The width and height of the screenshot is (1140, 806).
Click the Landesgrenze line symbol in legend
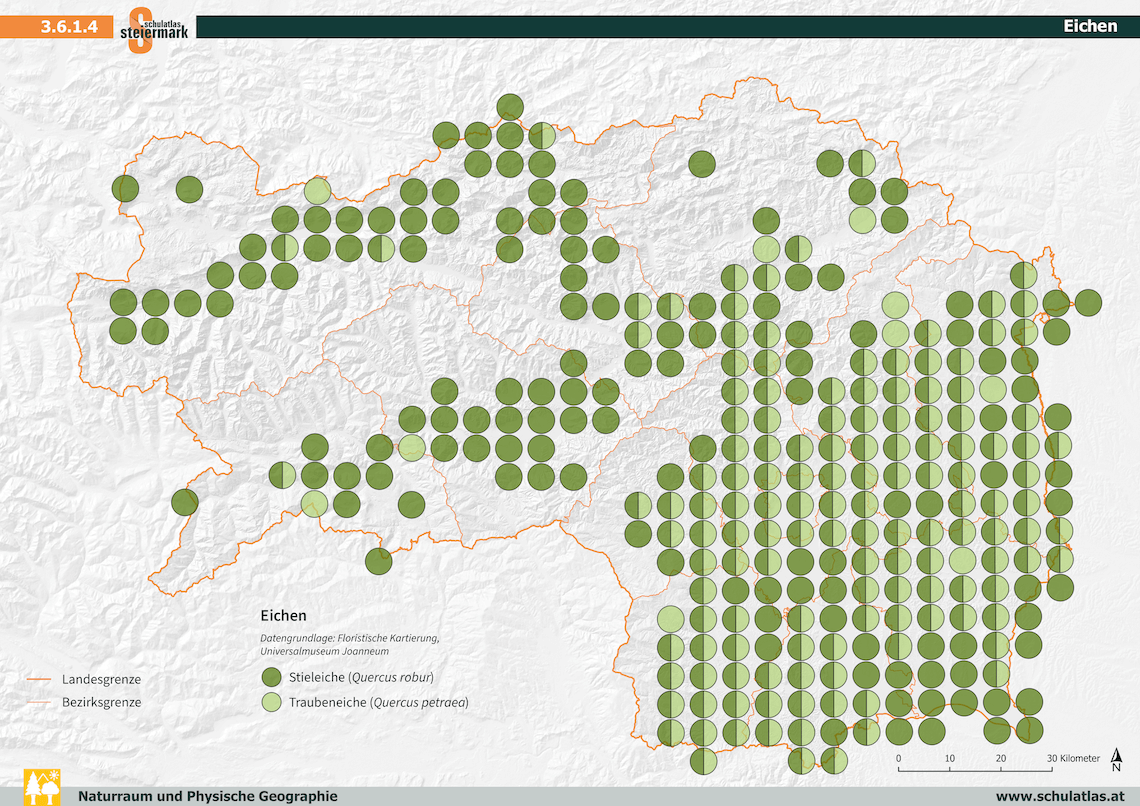coord(37,680)
